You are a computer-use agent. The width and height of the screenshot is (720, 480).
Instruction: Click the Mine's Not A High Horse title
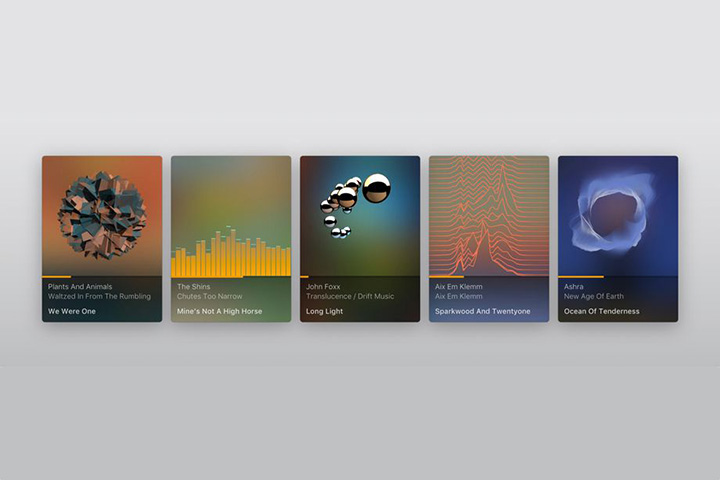coord(219,311)
